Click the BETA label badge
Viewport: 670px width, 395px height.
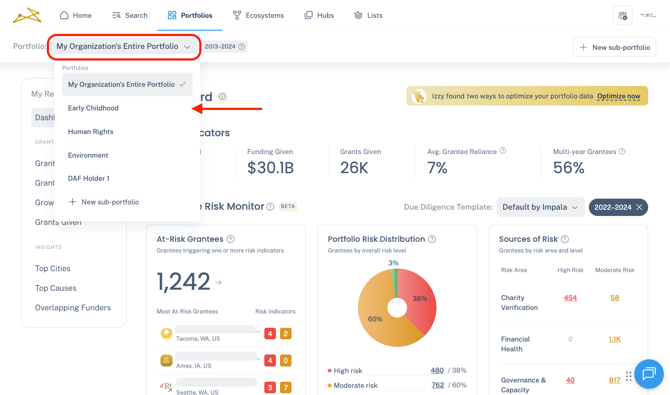288,206
